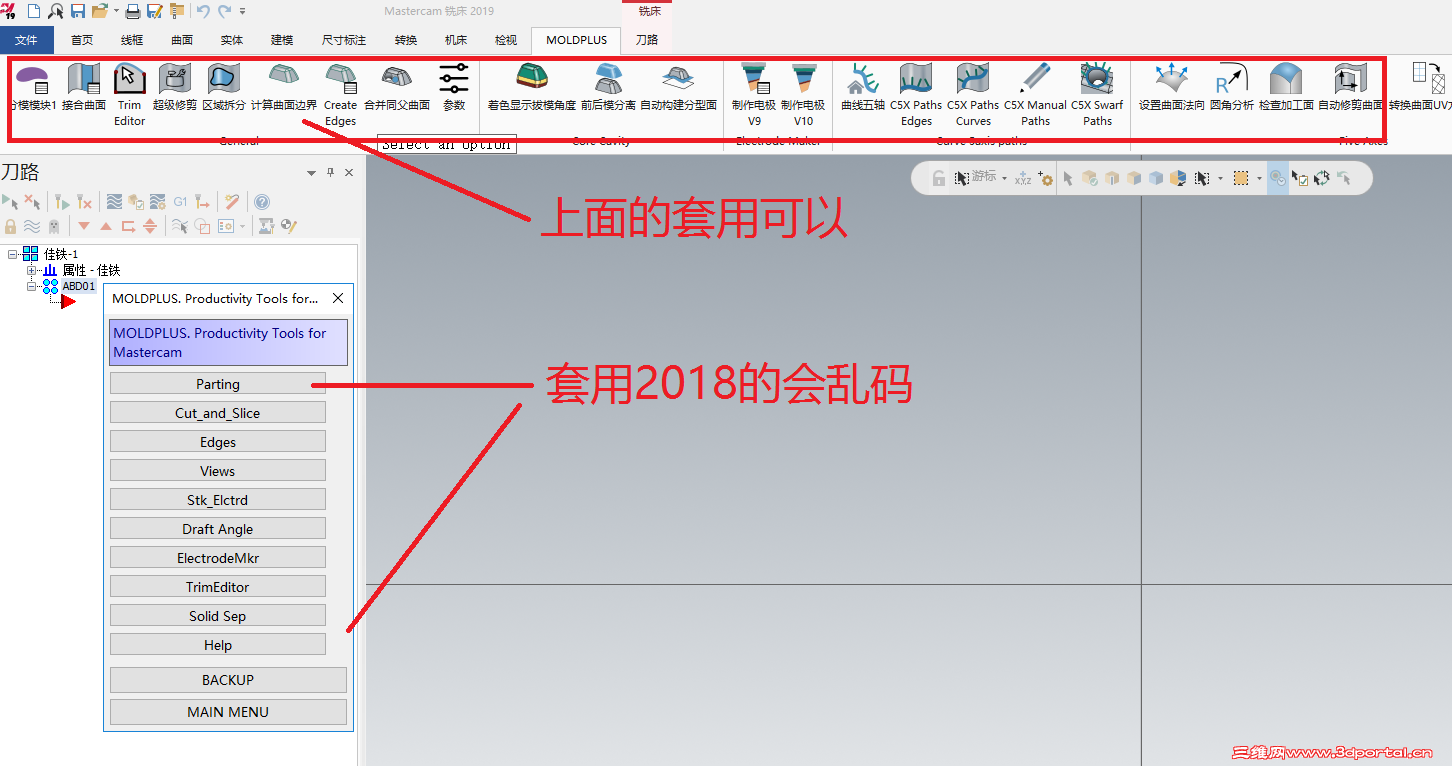This screenshot has height=766, width=1452.
Task: Click the MAIN MENU button
Action: (x=228, y=712)
